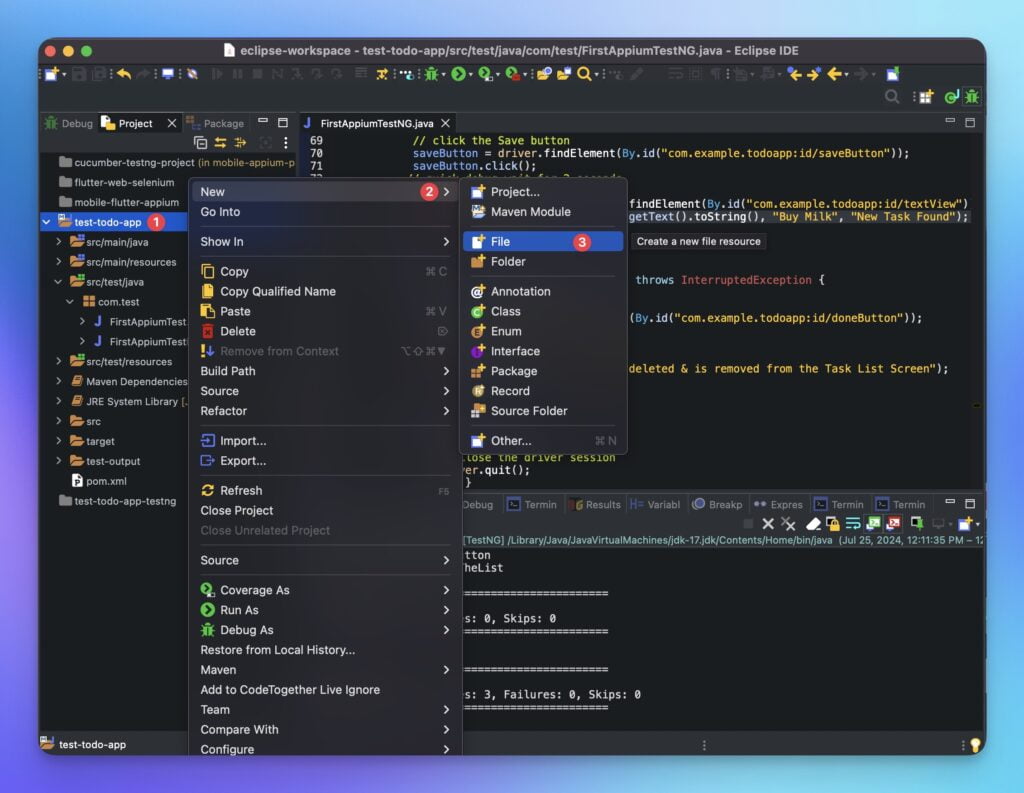Click the Undo arrow in the toolbar

(124, 74)
